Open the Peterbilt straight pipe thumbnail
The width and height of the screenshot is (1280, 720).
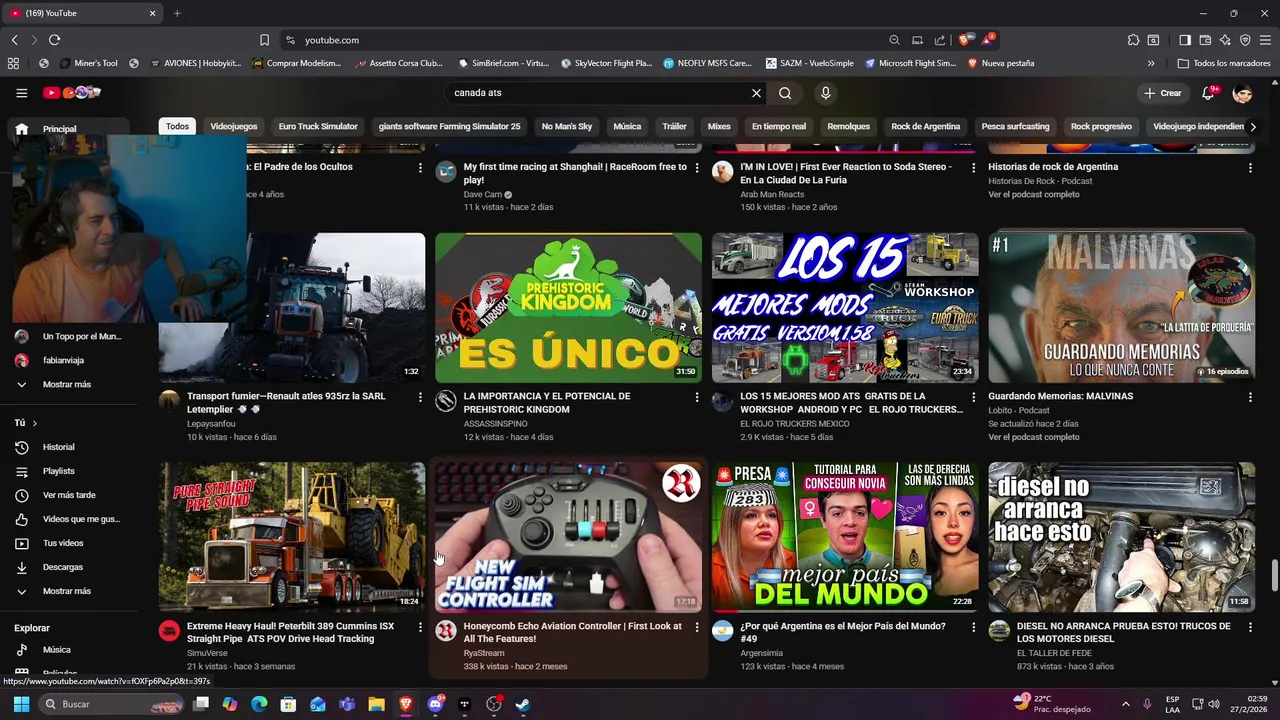292,537
